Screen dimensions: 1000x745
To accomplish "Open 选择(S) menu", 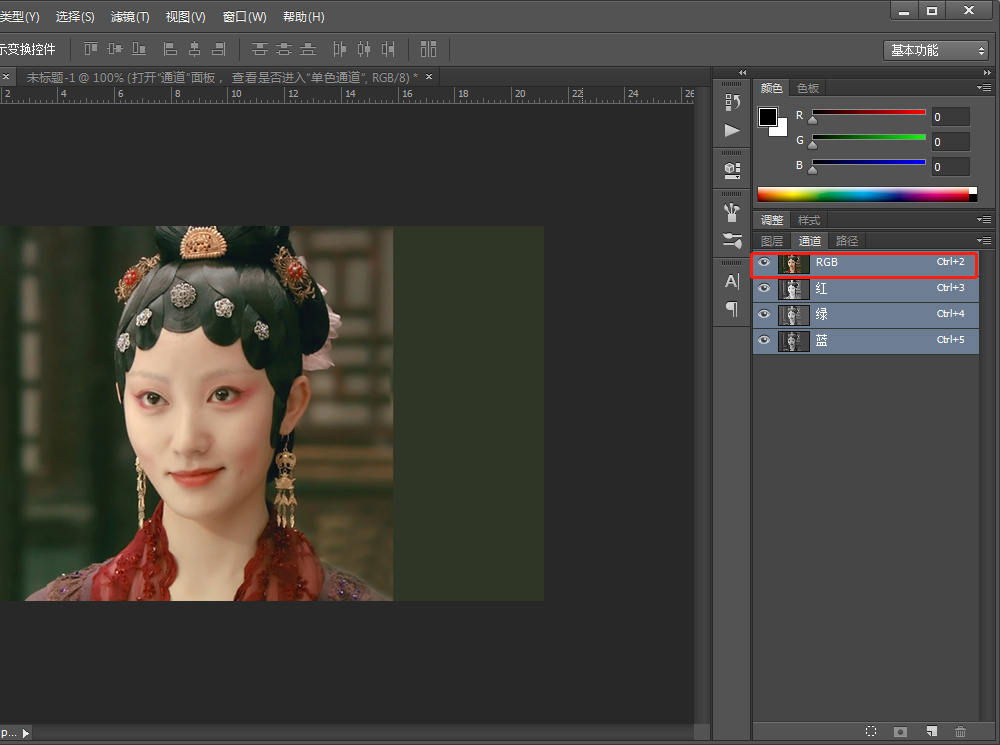I will (75, 17).
